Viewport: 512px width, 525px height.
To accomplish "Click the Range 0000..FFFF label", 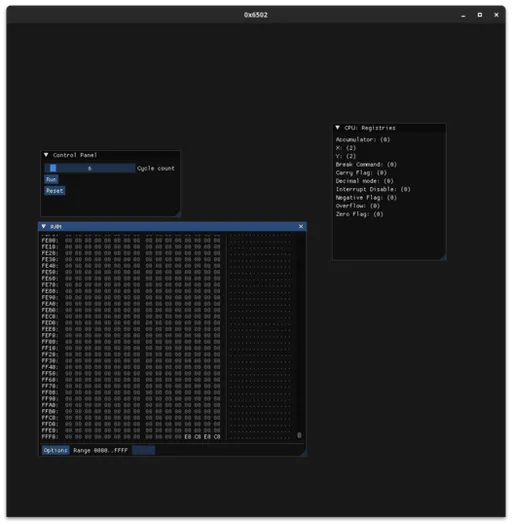I will (x=100, y=450).
